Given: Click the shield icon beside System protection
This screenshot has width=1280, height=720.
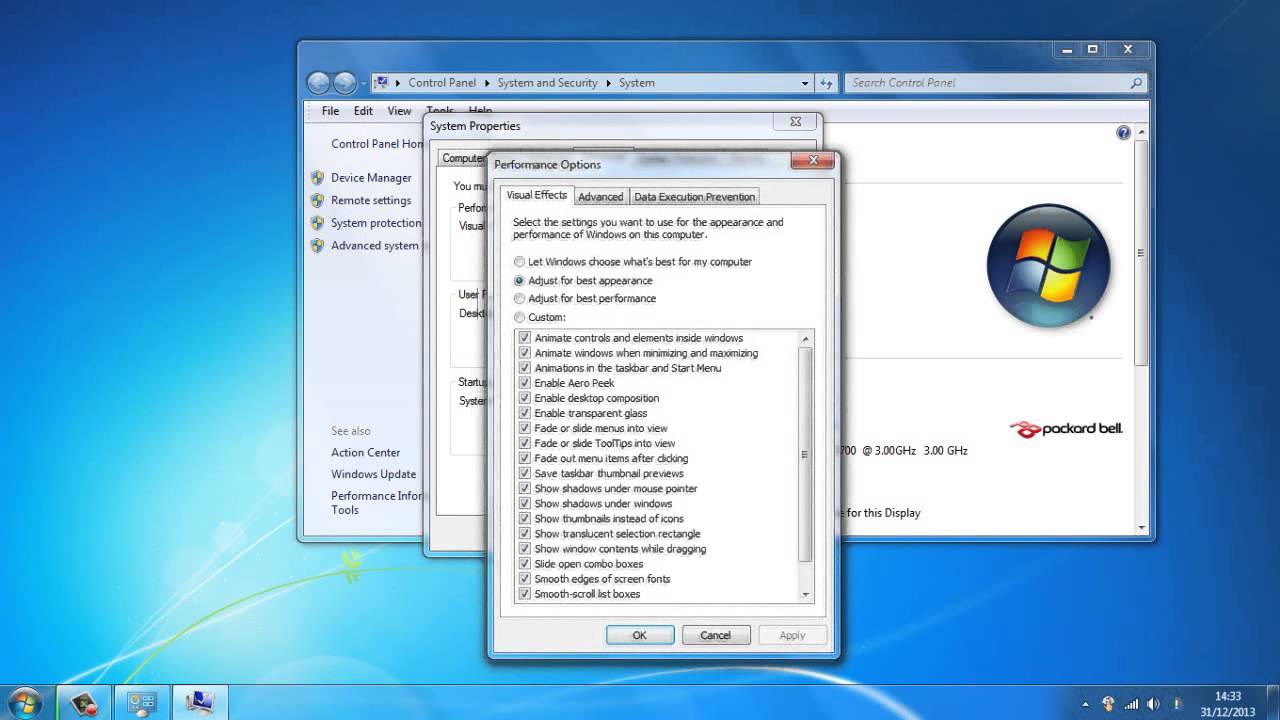Looking at the screenshot, I should [318, 223].
